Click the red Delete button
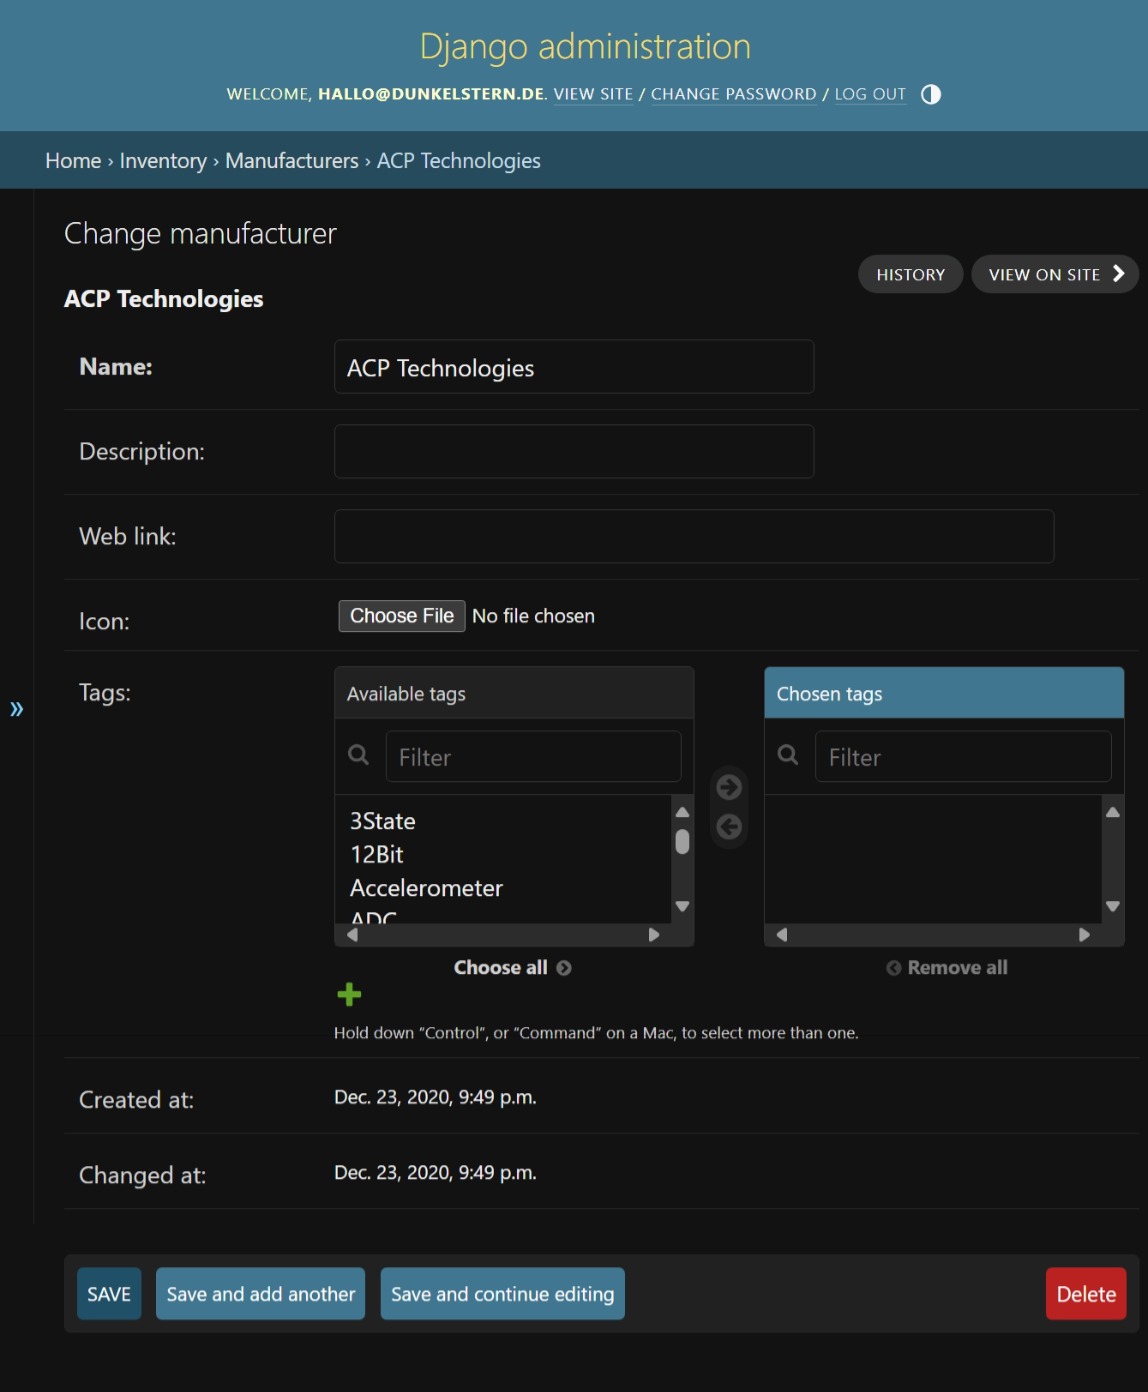This screenshot has height=1392, width=1148. tap(1086, 1294)
